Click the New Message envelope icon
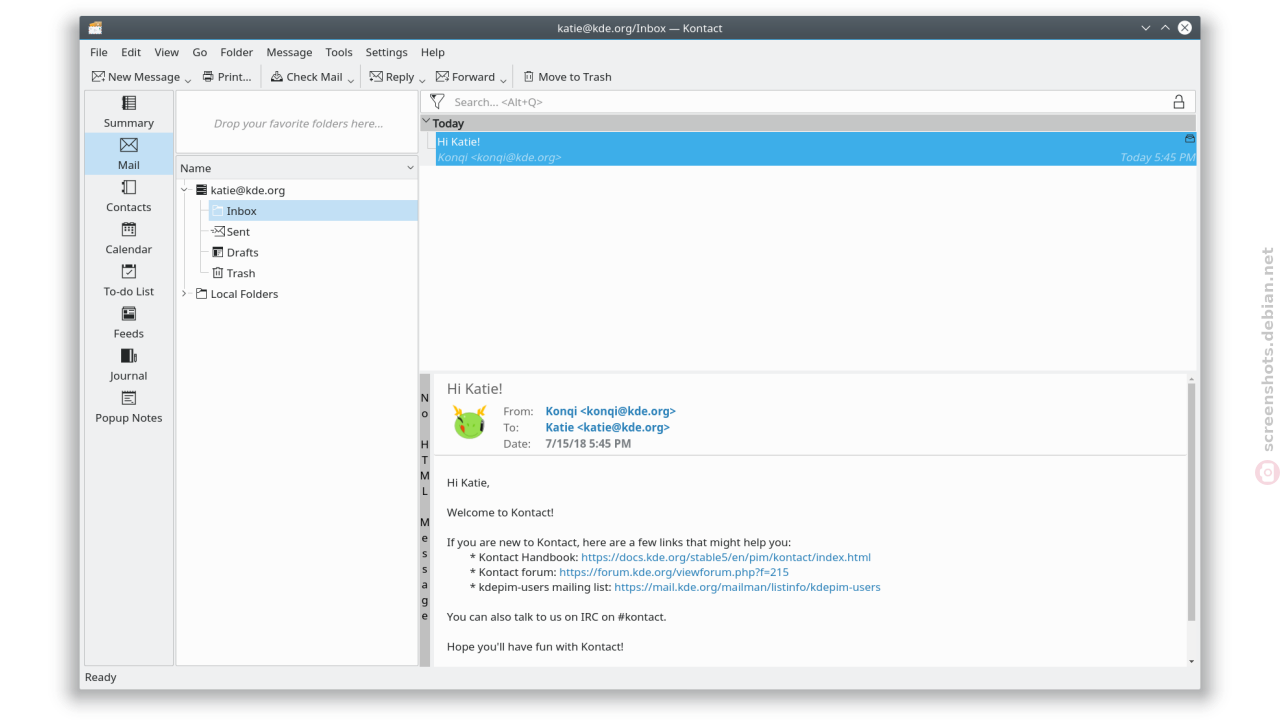The width and height of the screenshot is (1280, 720). tap(98, 76)
